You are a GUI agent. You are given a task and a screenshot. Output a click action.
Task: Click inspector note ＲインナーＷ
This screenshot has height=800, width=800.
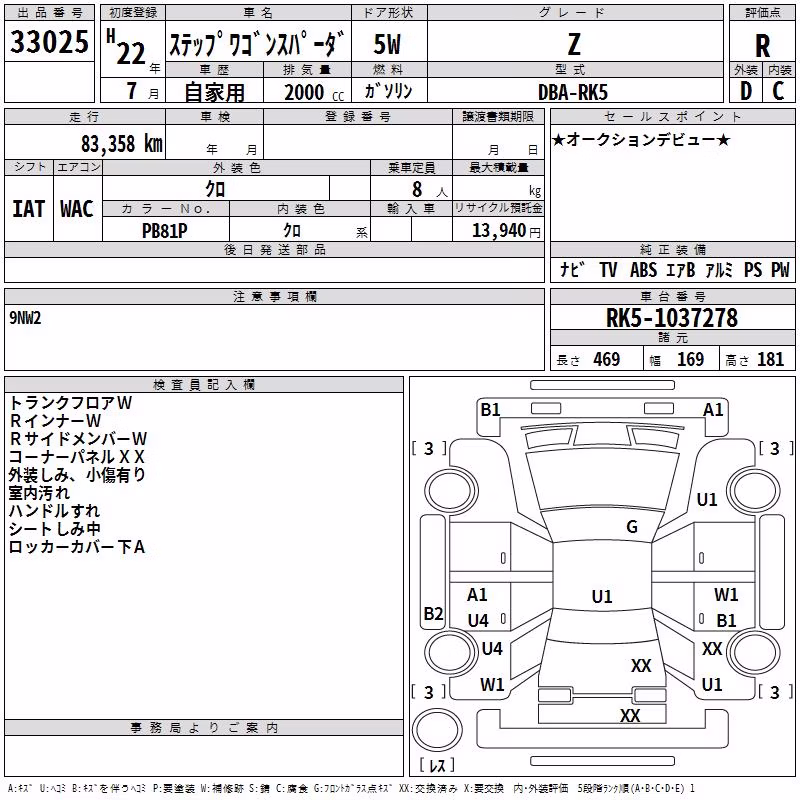pos(55,421)
